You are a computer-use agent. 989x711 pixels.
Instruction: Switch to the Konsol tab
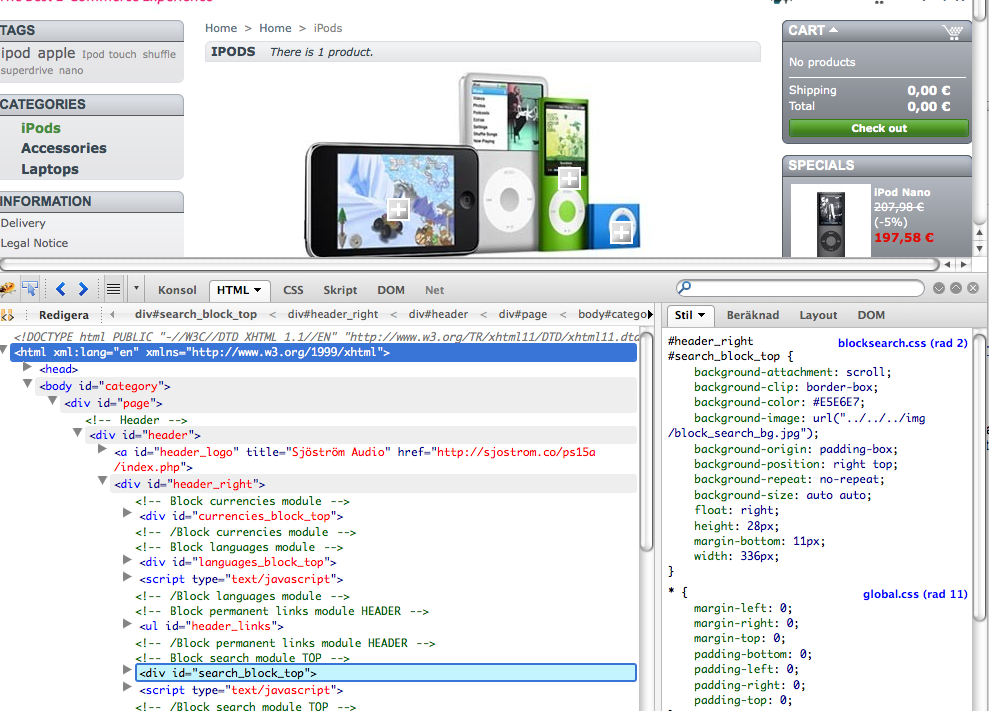tap(177, 290)
